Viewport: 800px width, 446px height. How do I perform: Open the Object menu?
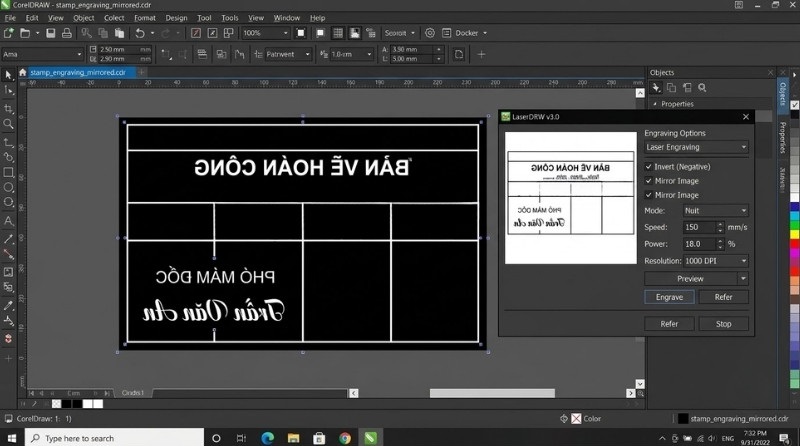[84, 18]
